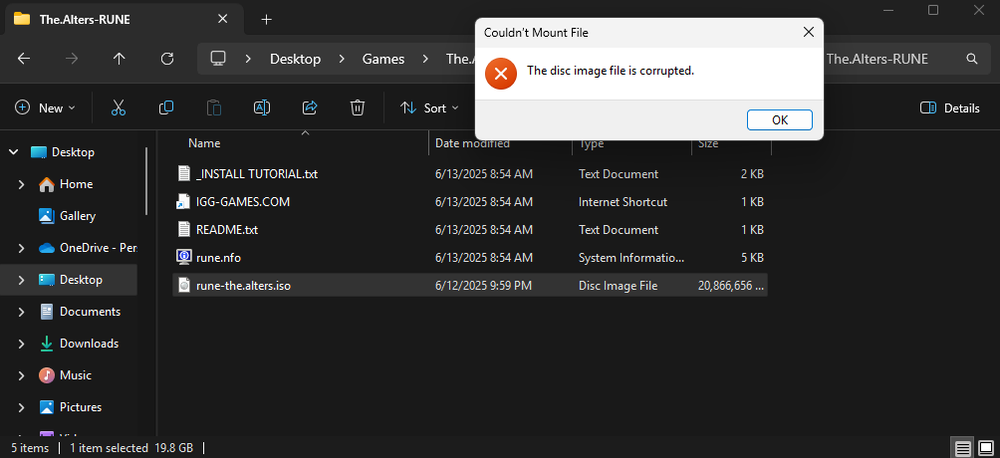
Task: Add a new tab with plus button
Action: (x=267, y=19)
